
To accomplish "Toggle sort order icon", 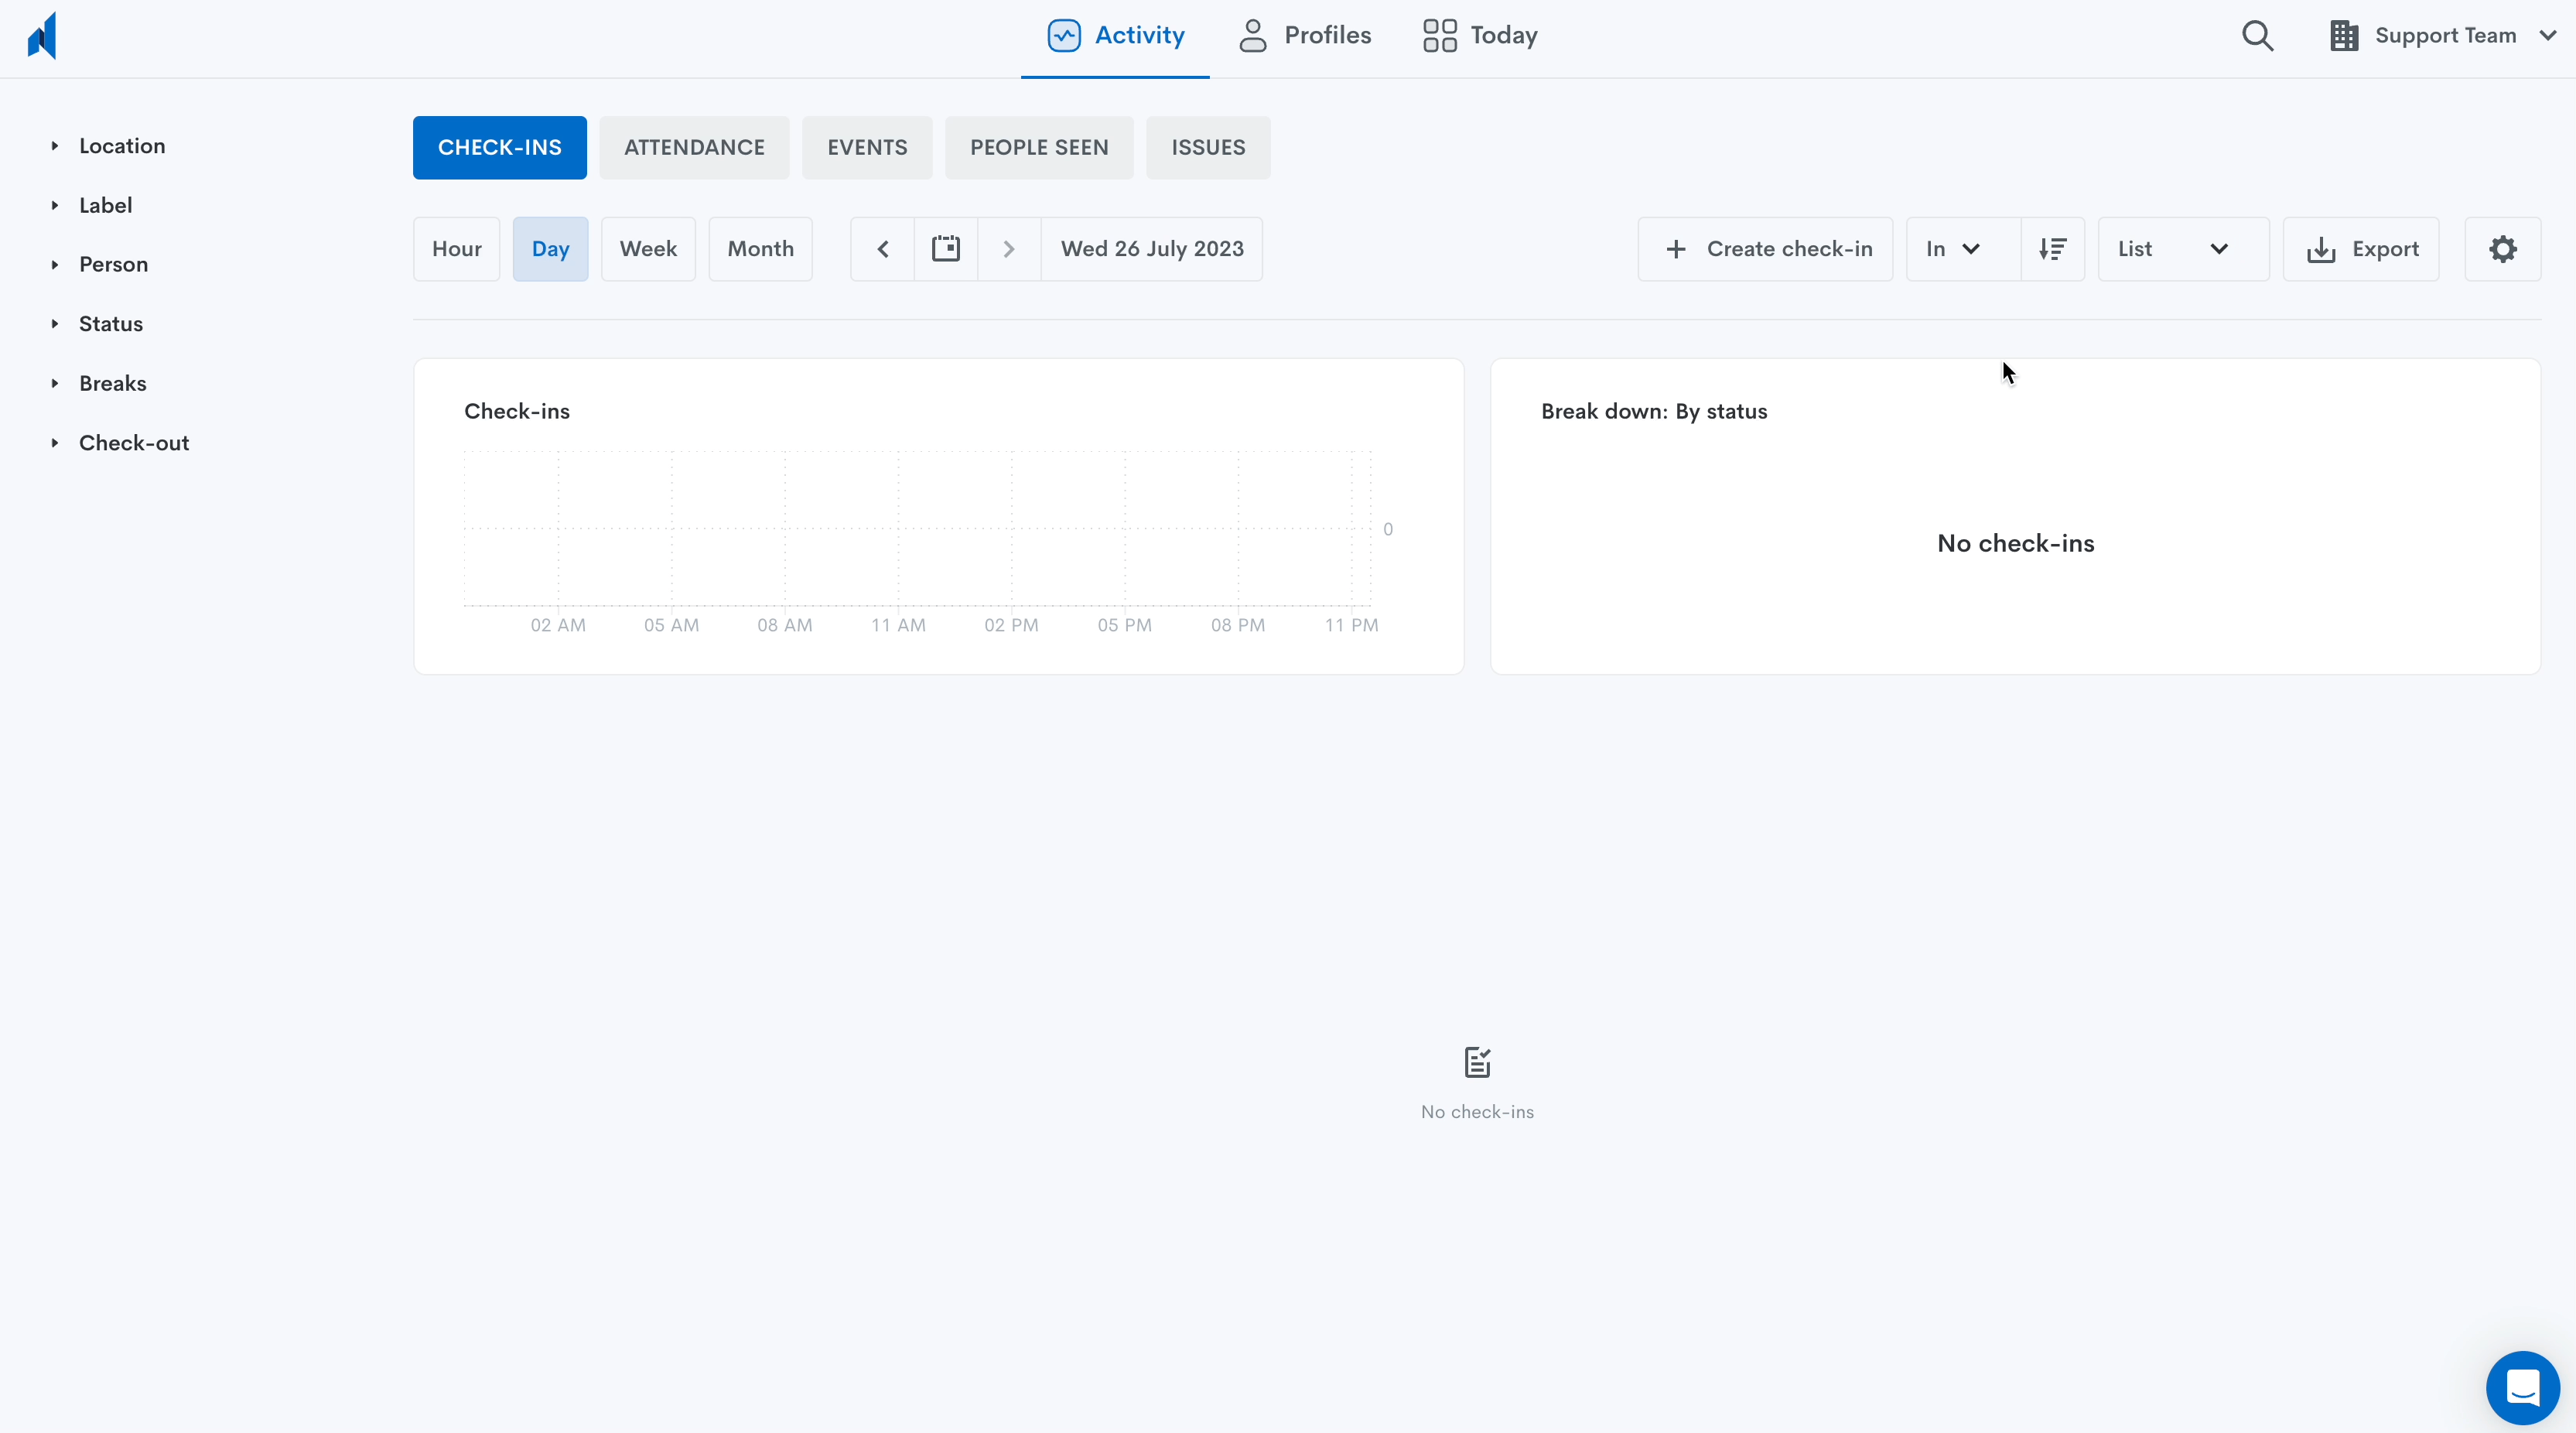I will pos(2053,249).
